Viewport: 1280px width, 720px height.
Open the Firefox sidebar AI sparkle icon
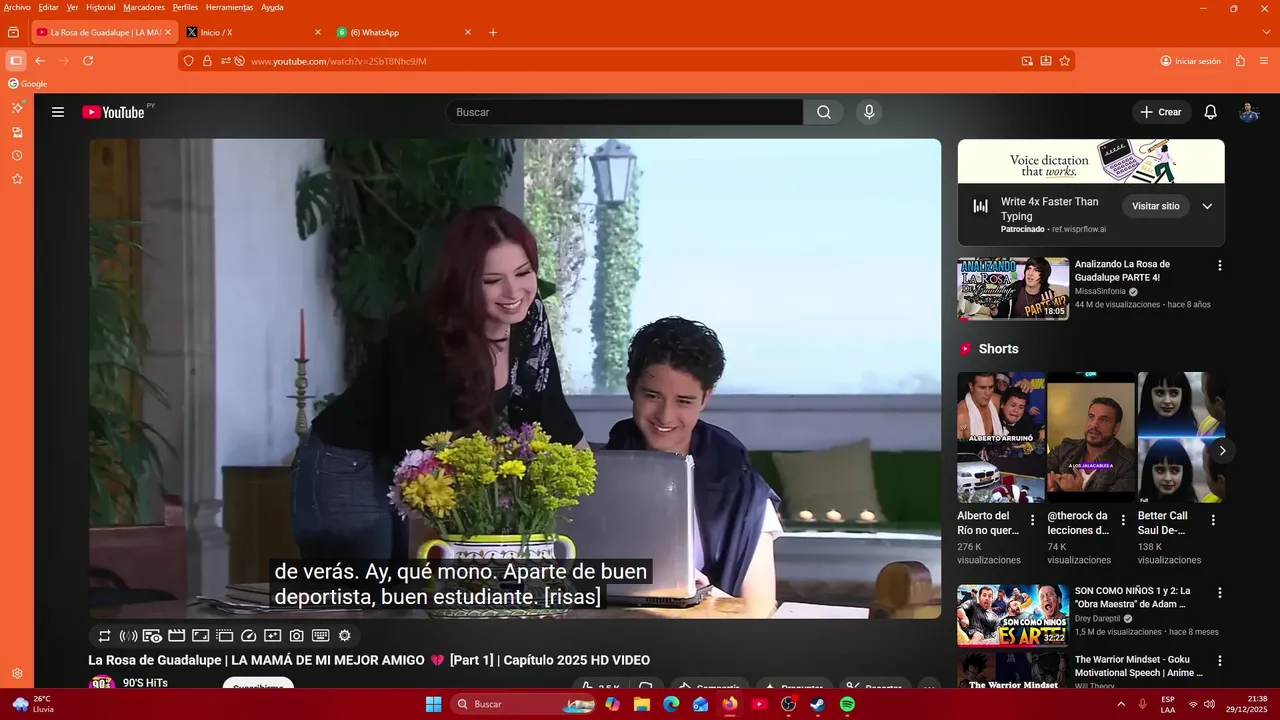tap(17, 107)
